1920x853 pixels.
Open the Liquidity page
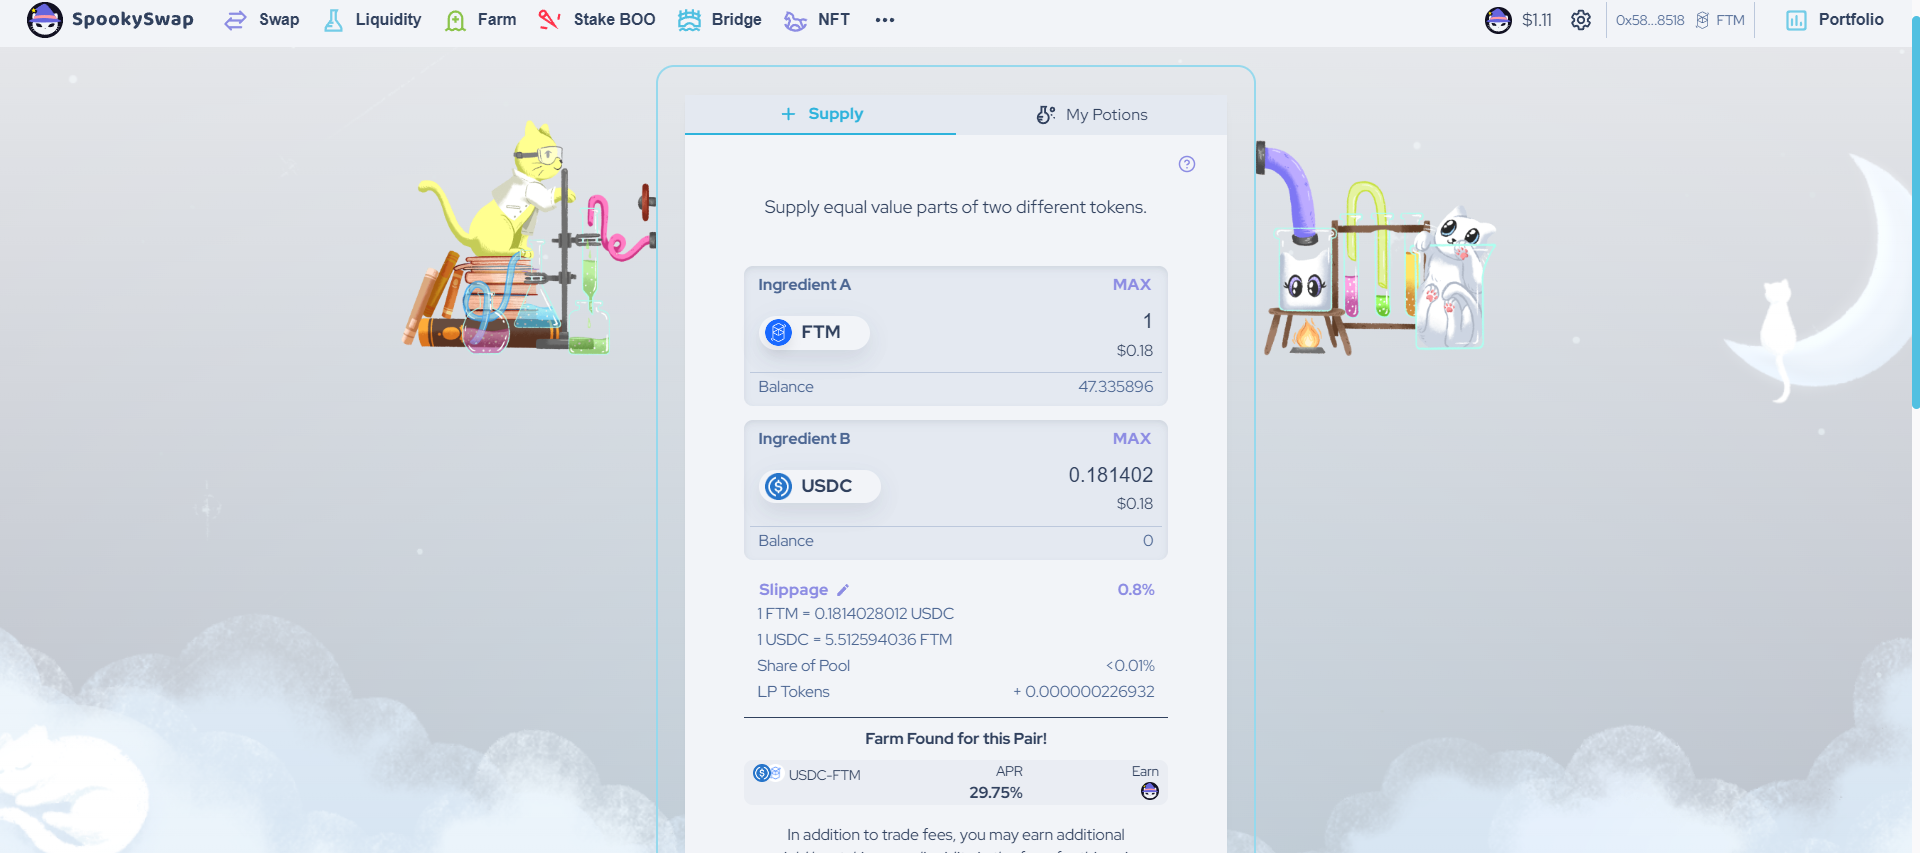[372, 20]
